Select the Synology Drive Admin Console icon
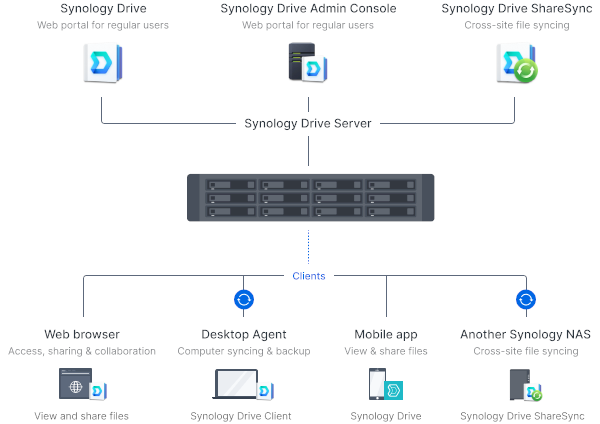 point(306,62)
